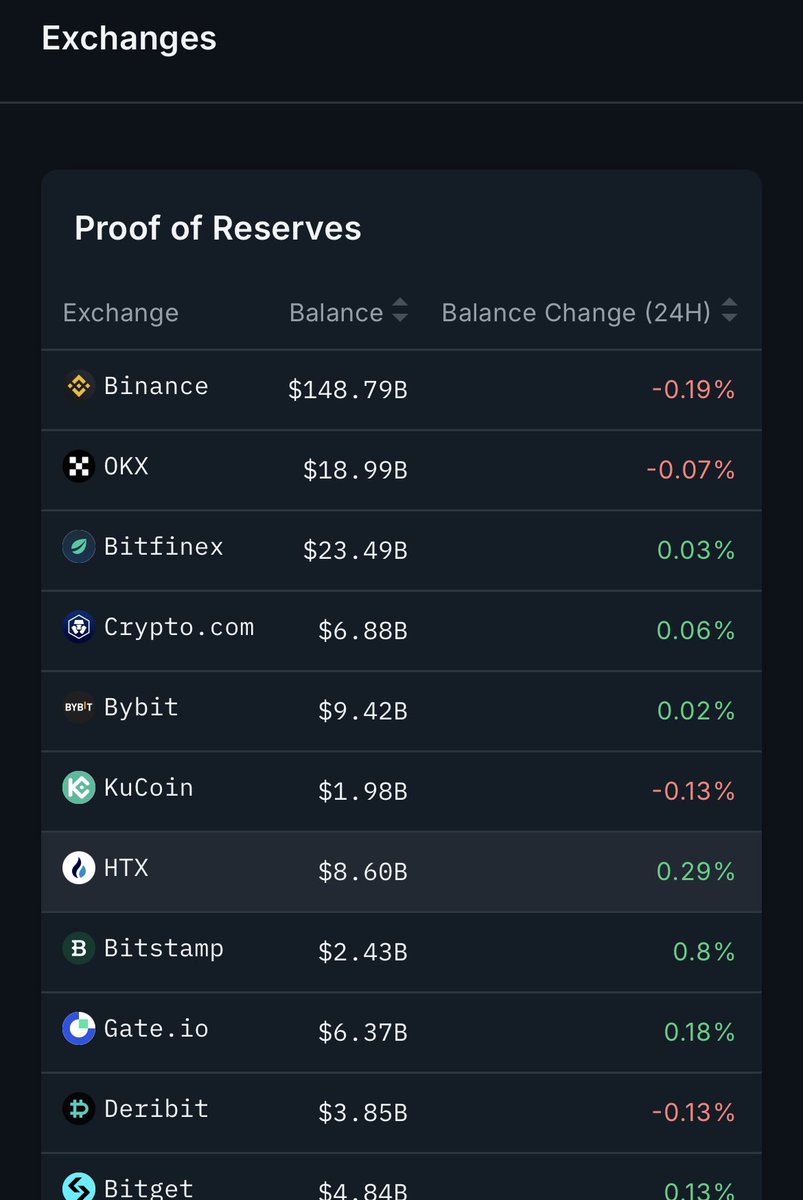The image size is (803, 1200).
Task: Click the Bitstamp logo icon
Action: coord(79,948)
